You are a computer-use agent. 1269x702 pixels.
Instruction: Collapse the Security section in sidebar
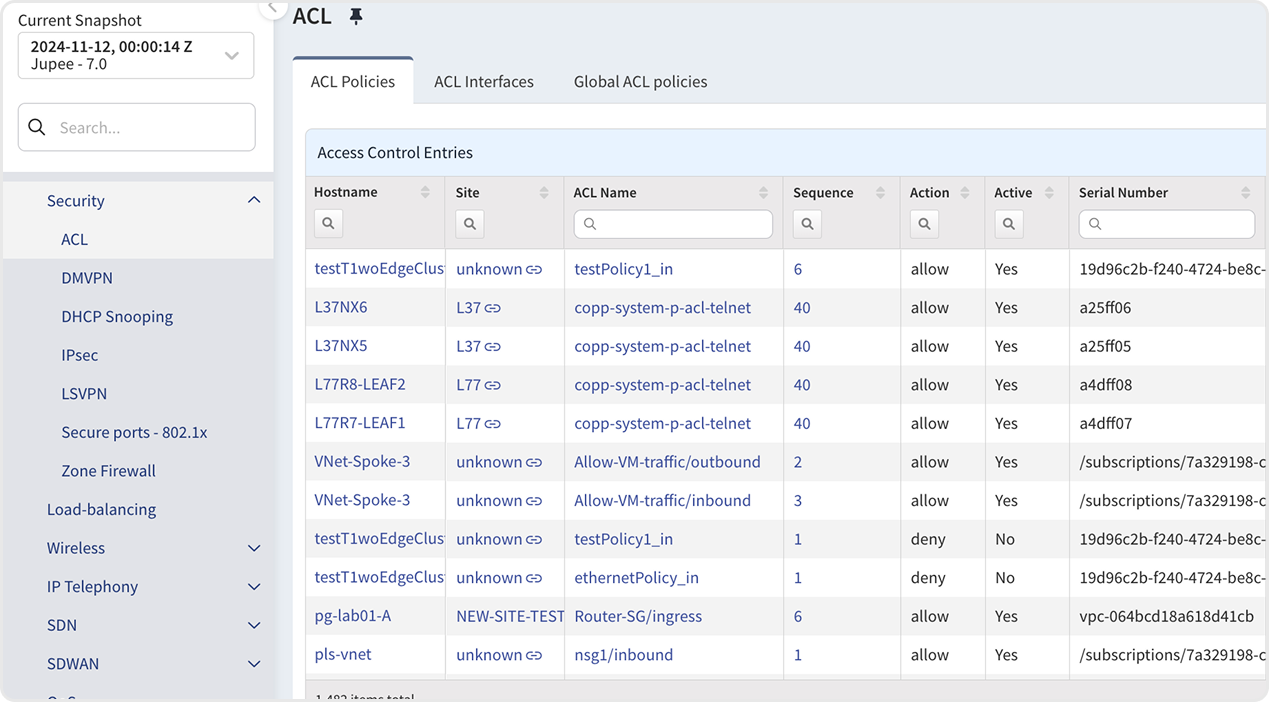coord(254,201)
